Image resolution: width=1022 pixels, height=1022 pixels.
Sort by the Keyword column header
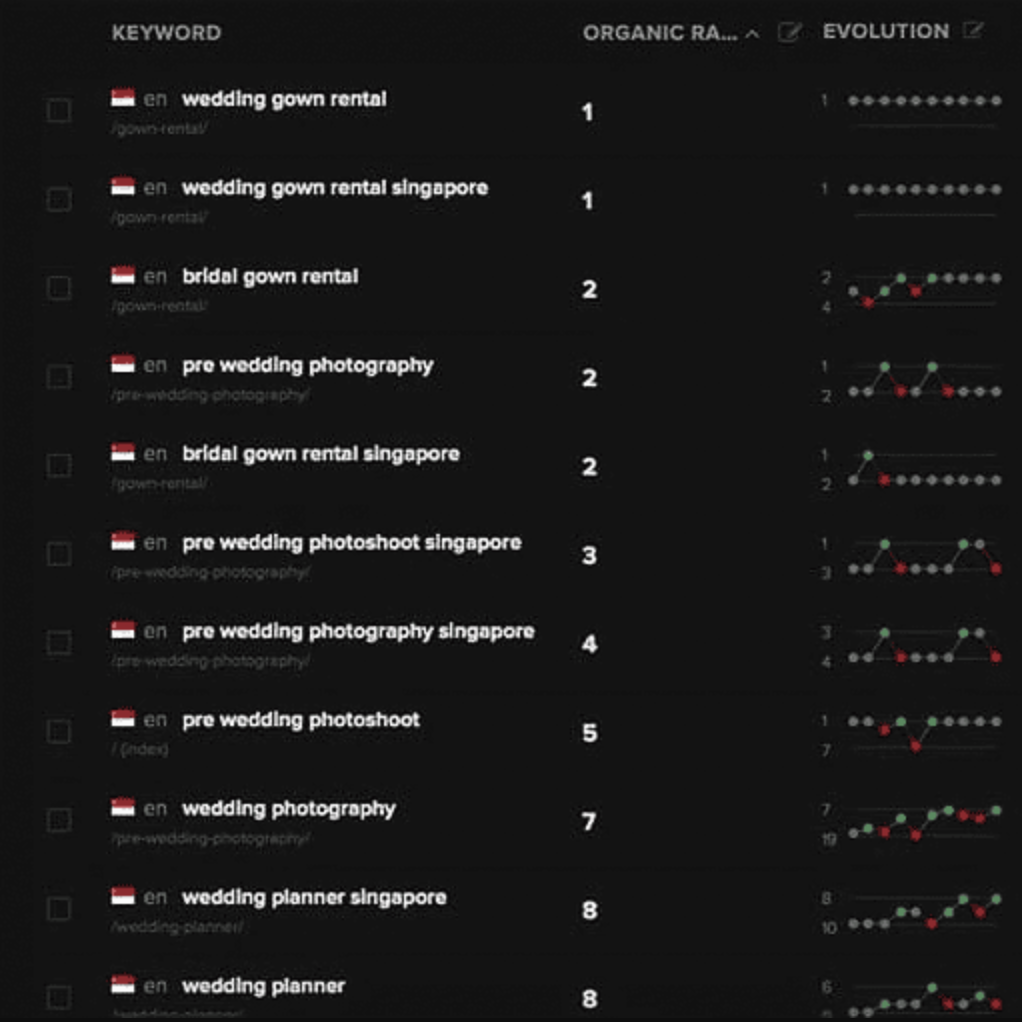pos(166,33)
